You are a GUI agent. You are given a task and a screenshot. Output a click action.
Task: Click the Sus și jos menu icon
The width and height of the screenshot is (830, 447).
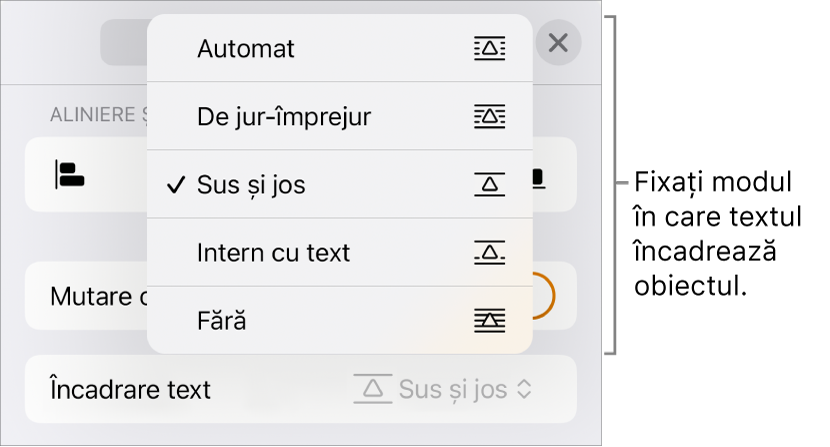[x=489, y=184]
